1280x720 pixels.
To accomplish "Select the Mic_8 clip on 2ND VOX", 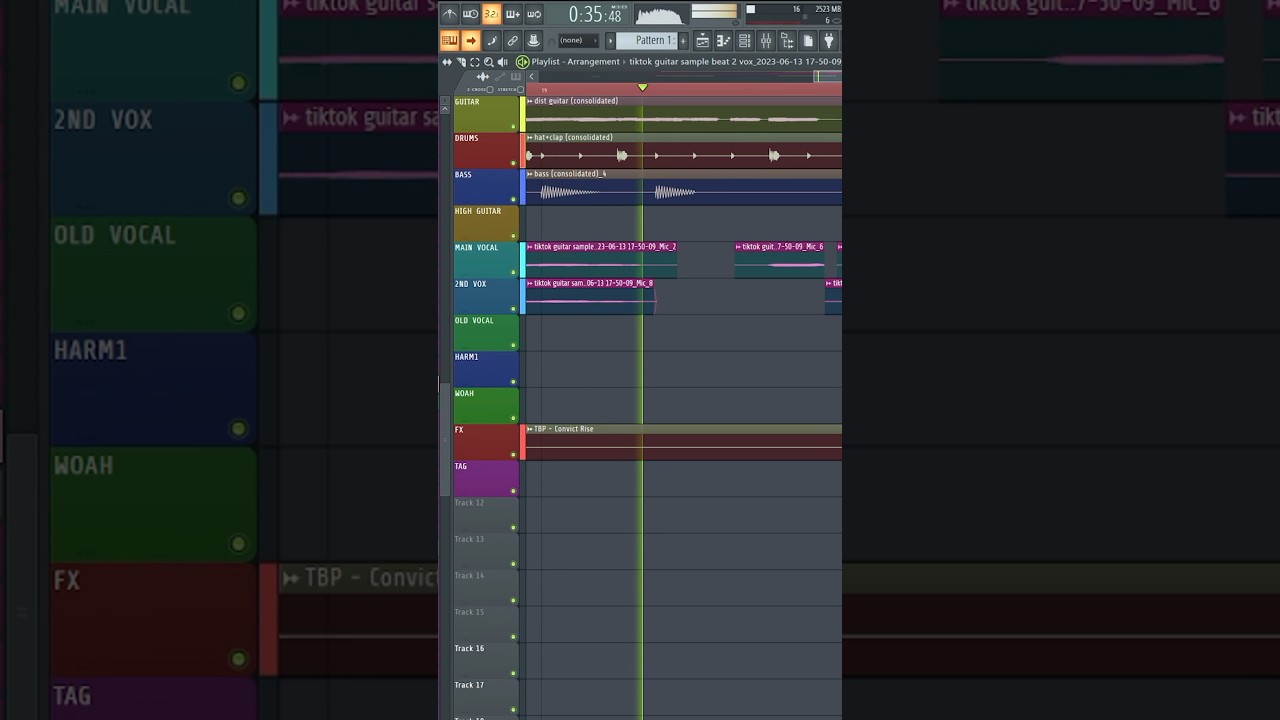I will (x=590, y=297).
